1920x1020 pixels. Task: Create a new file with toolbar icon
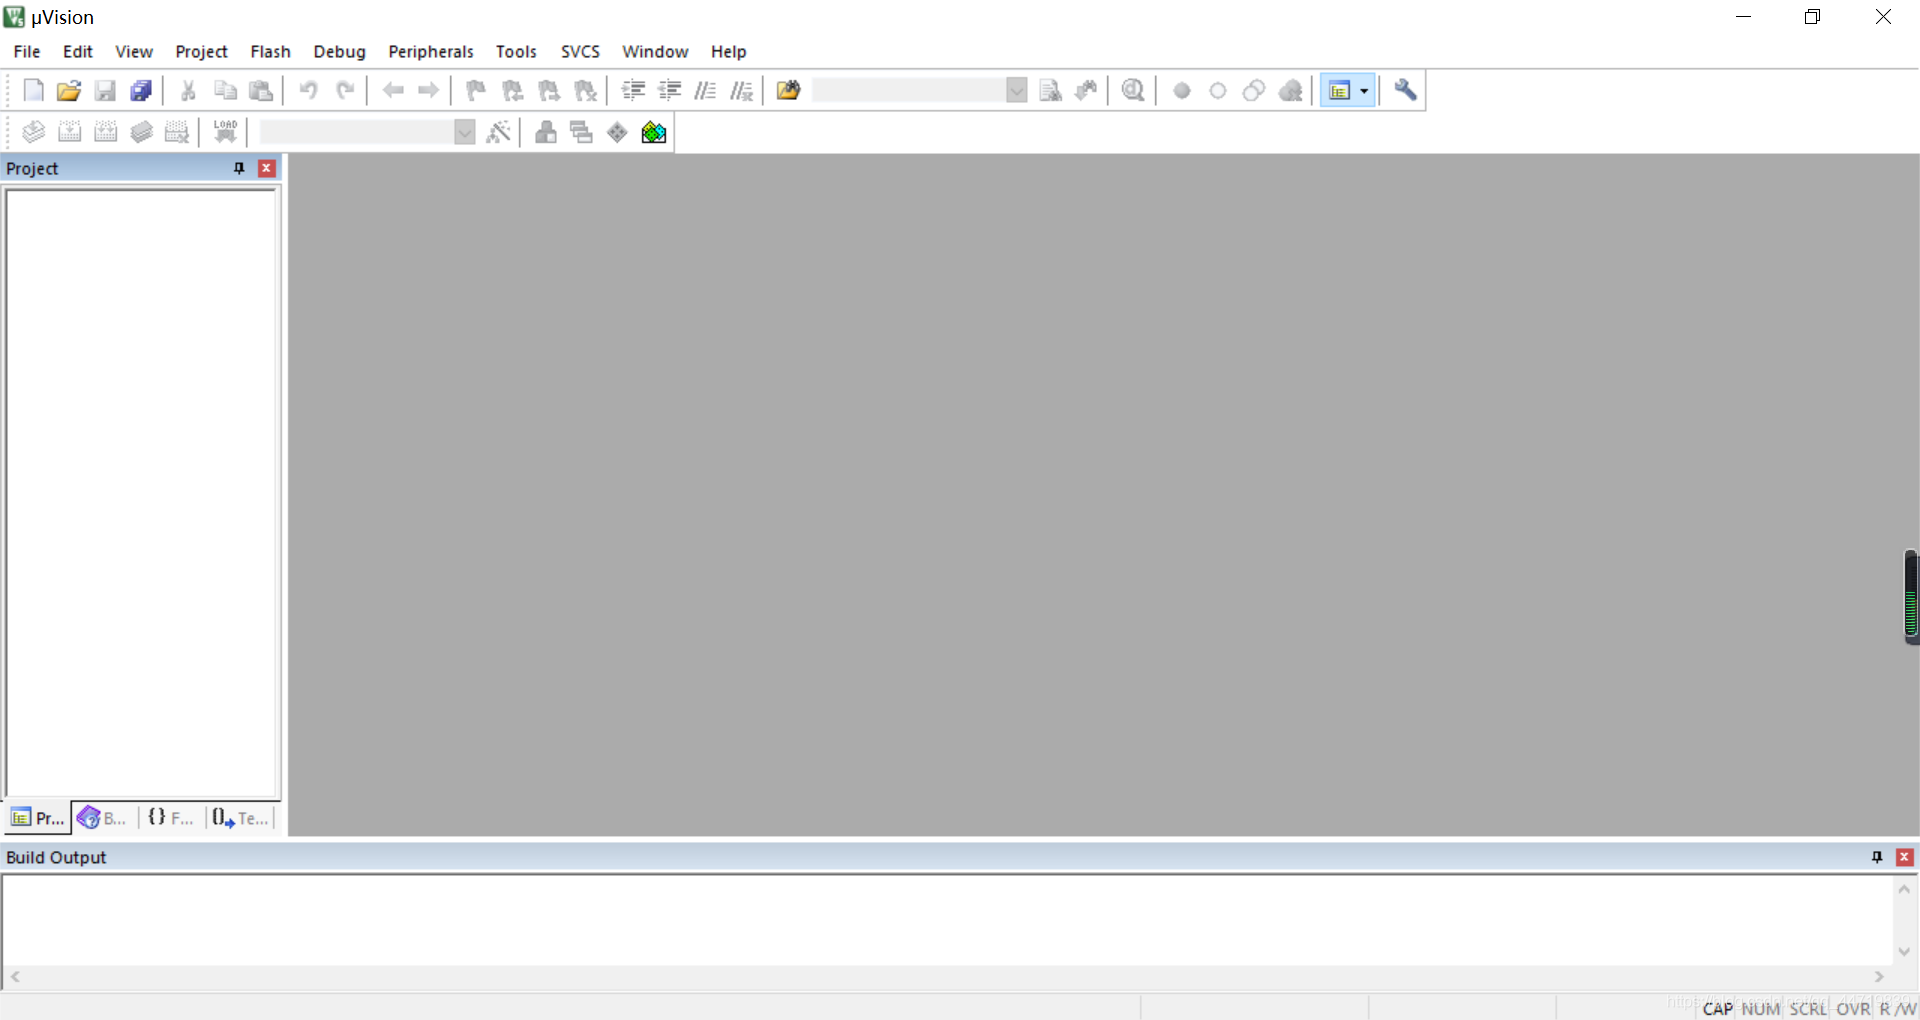[x=33, y=91]
